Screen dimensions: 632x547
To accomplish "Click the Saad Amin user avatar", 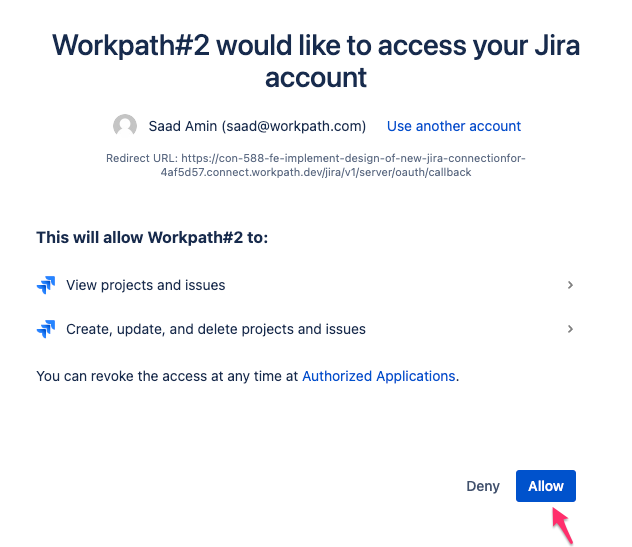I will (x=125, y=125).
